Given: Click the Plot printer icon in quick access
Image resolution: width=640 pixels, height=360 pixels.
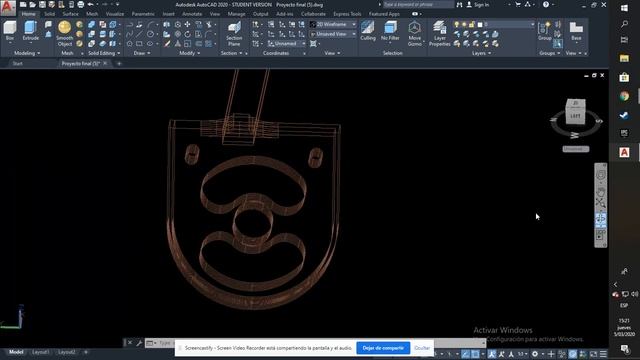Looking at the screenshot, I should click(80, 4).
